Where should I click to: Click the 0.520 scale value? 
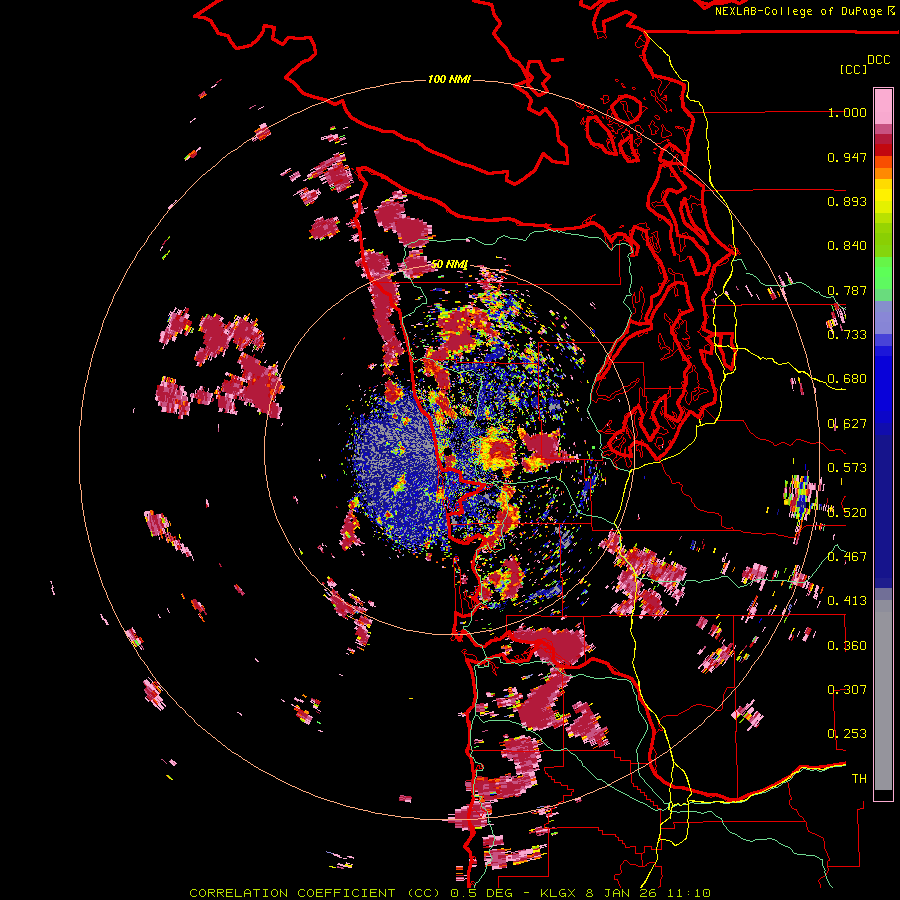coord(847,513)
